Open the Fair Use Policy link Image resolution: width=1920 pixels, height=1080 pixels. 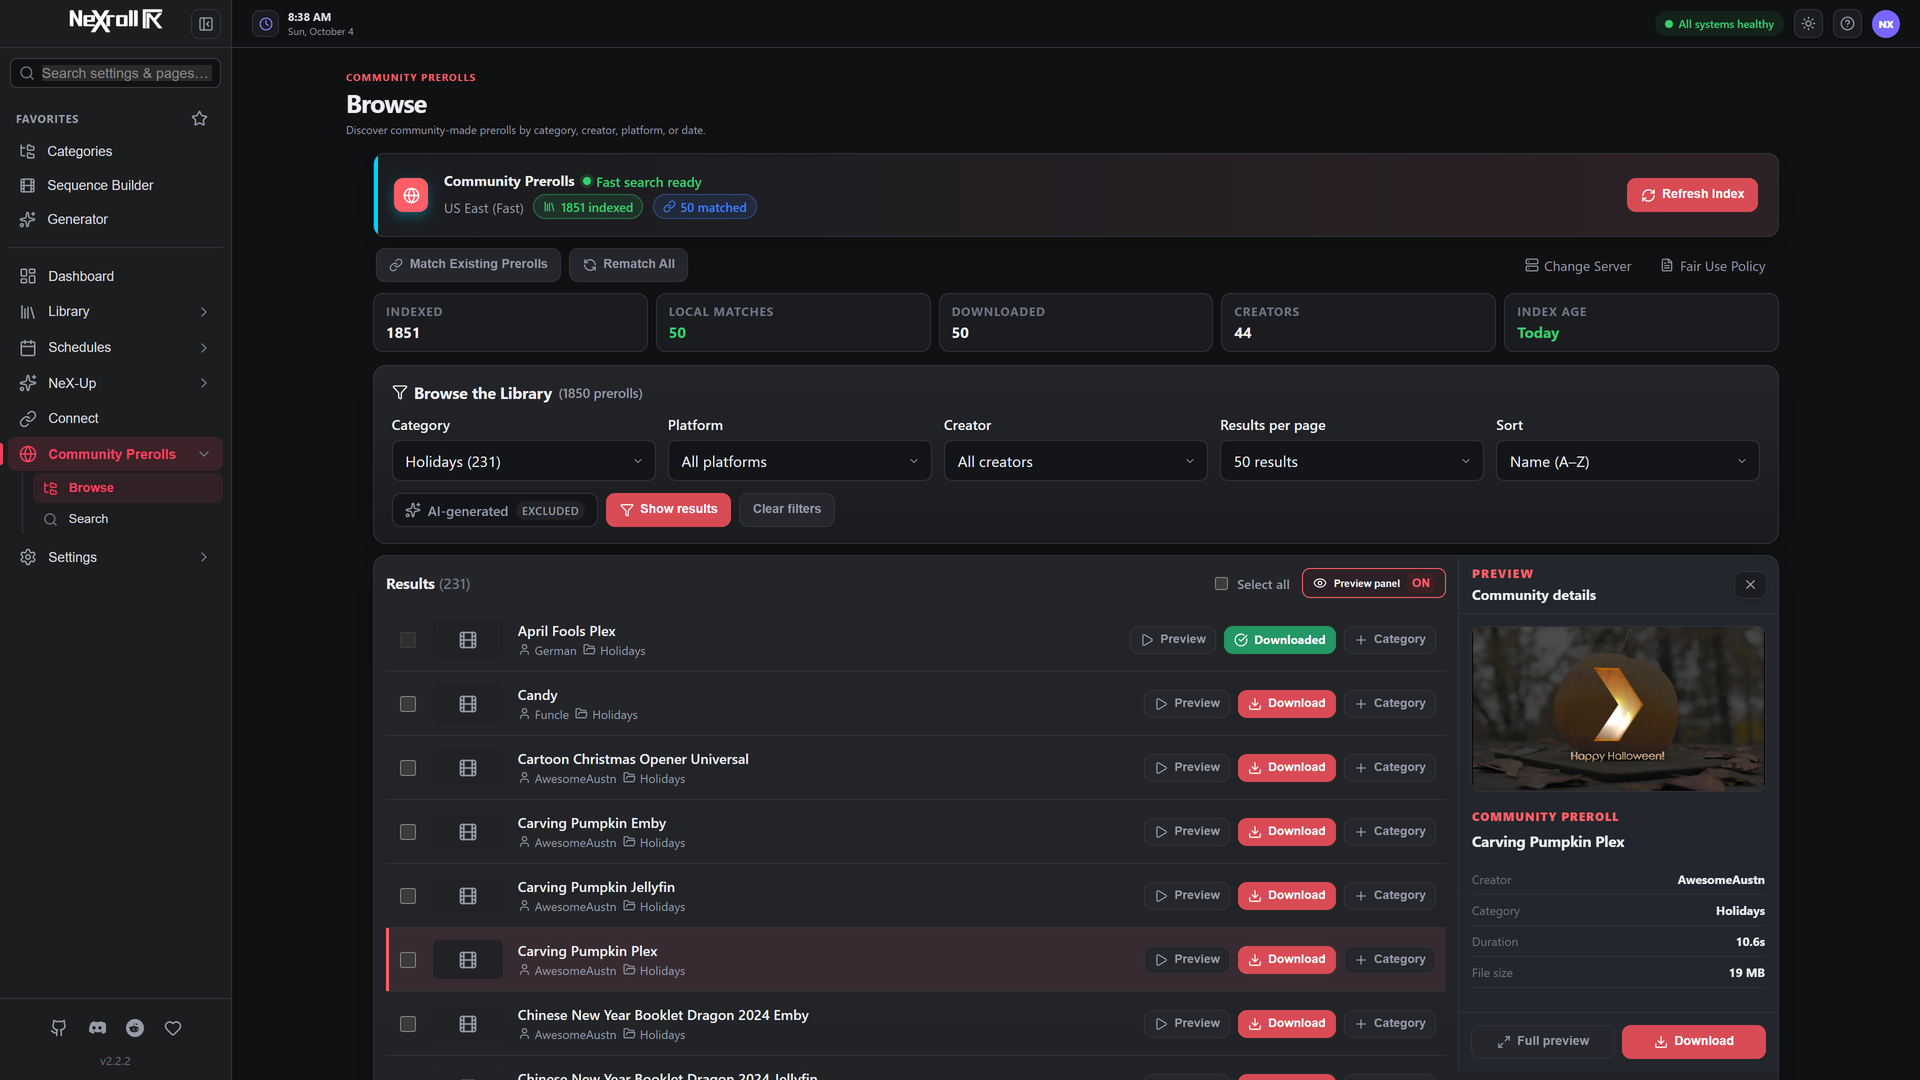1713,266
